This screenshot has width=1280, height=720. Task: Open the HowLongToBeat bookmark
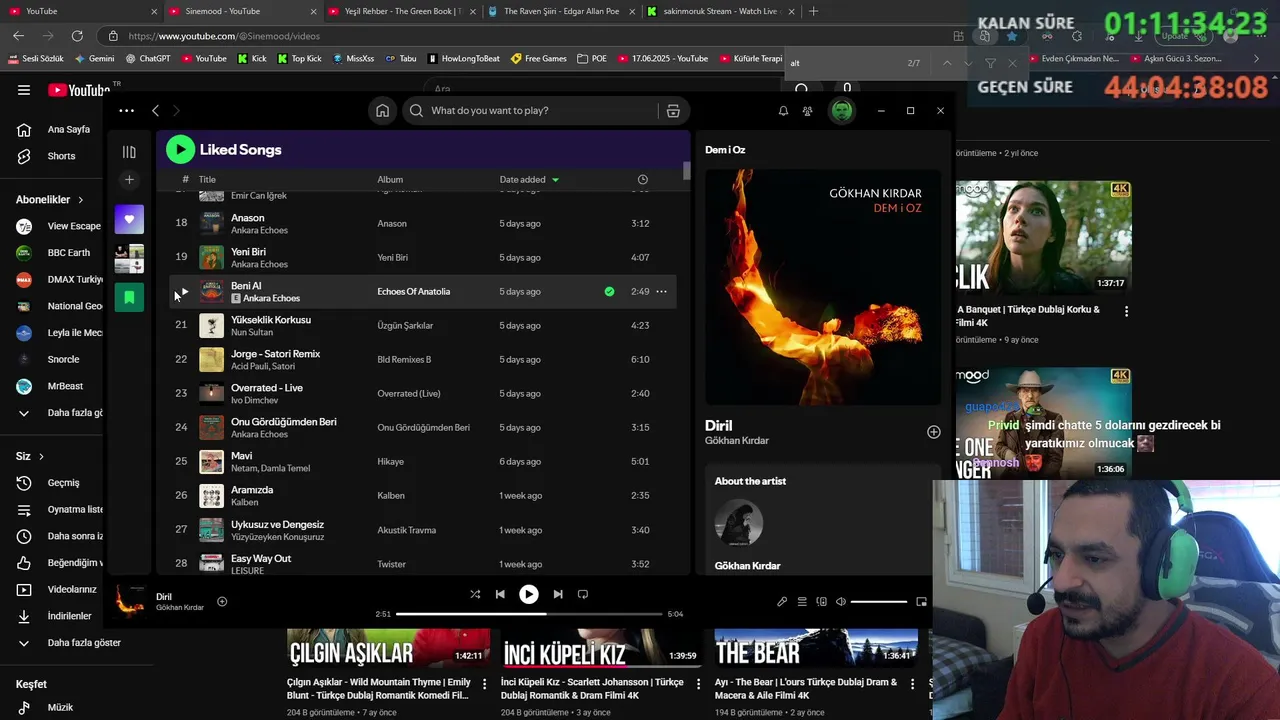click(x=463, y=58)
